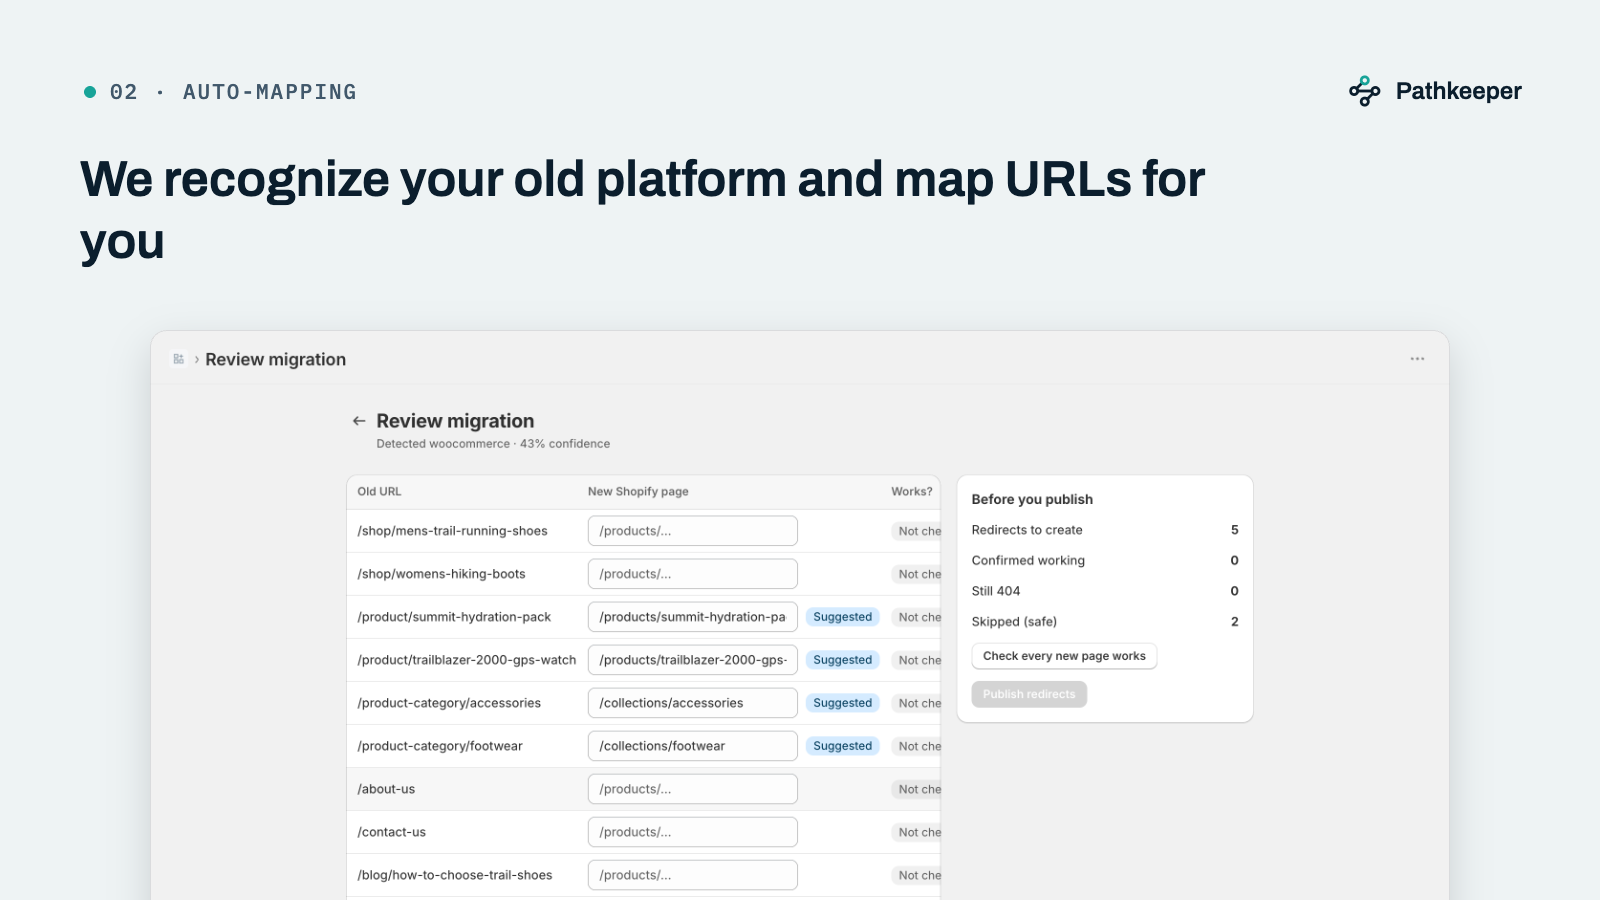Select the /shop/mens-trail-running-shoes old URL
1600x900 pixels.
coord(452,531)
